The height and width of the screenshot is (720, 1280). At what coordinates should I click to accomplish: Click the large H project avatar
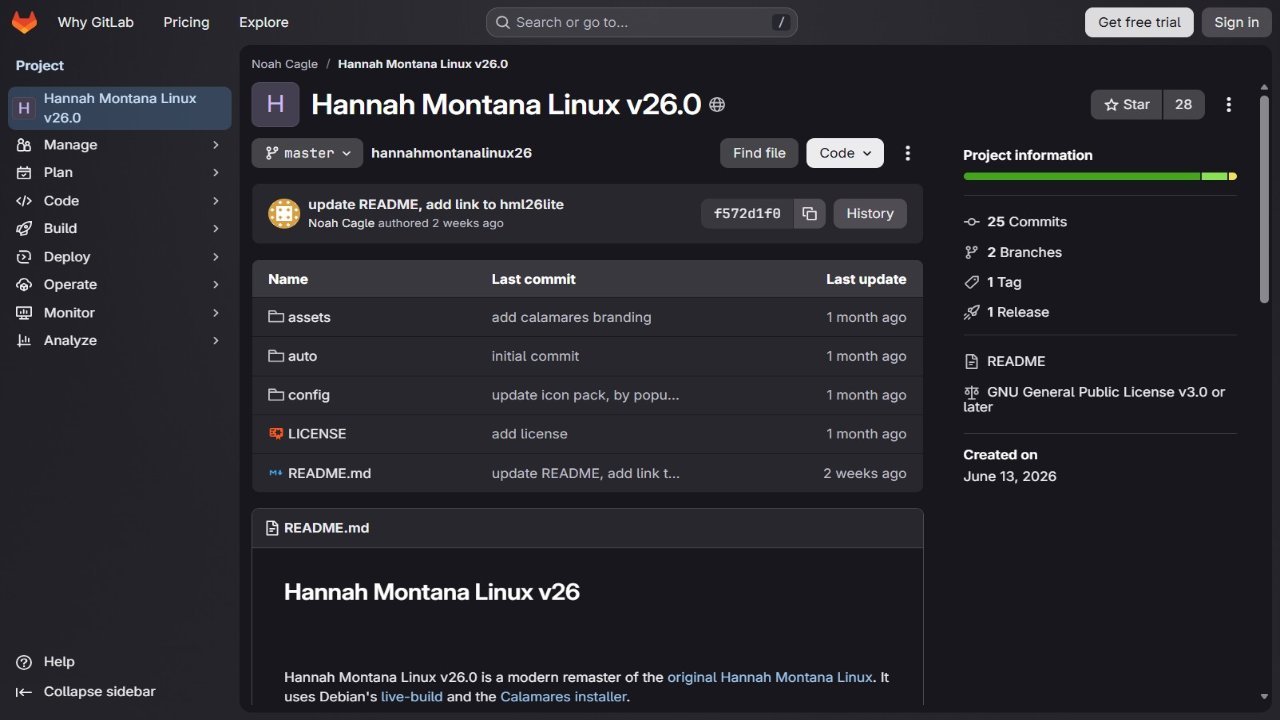click(275, 104)
